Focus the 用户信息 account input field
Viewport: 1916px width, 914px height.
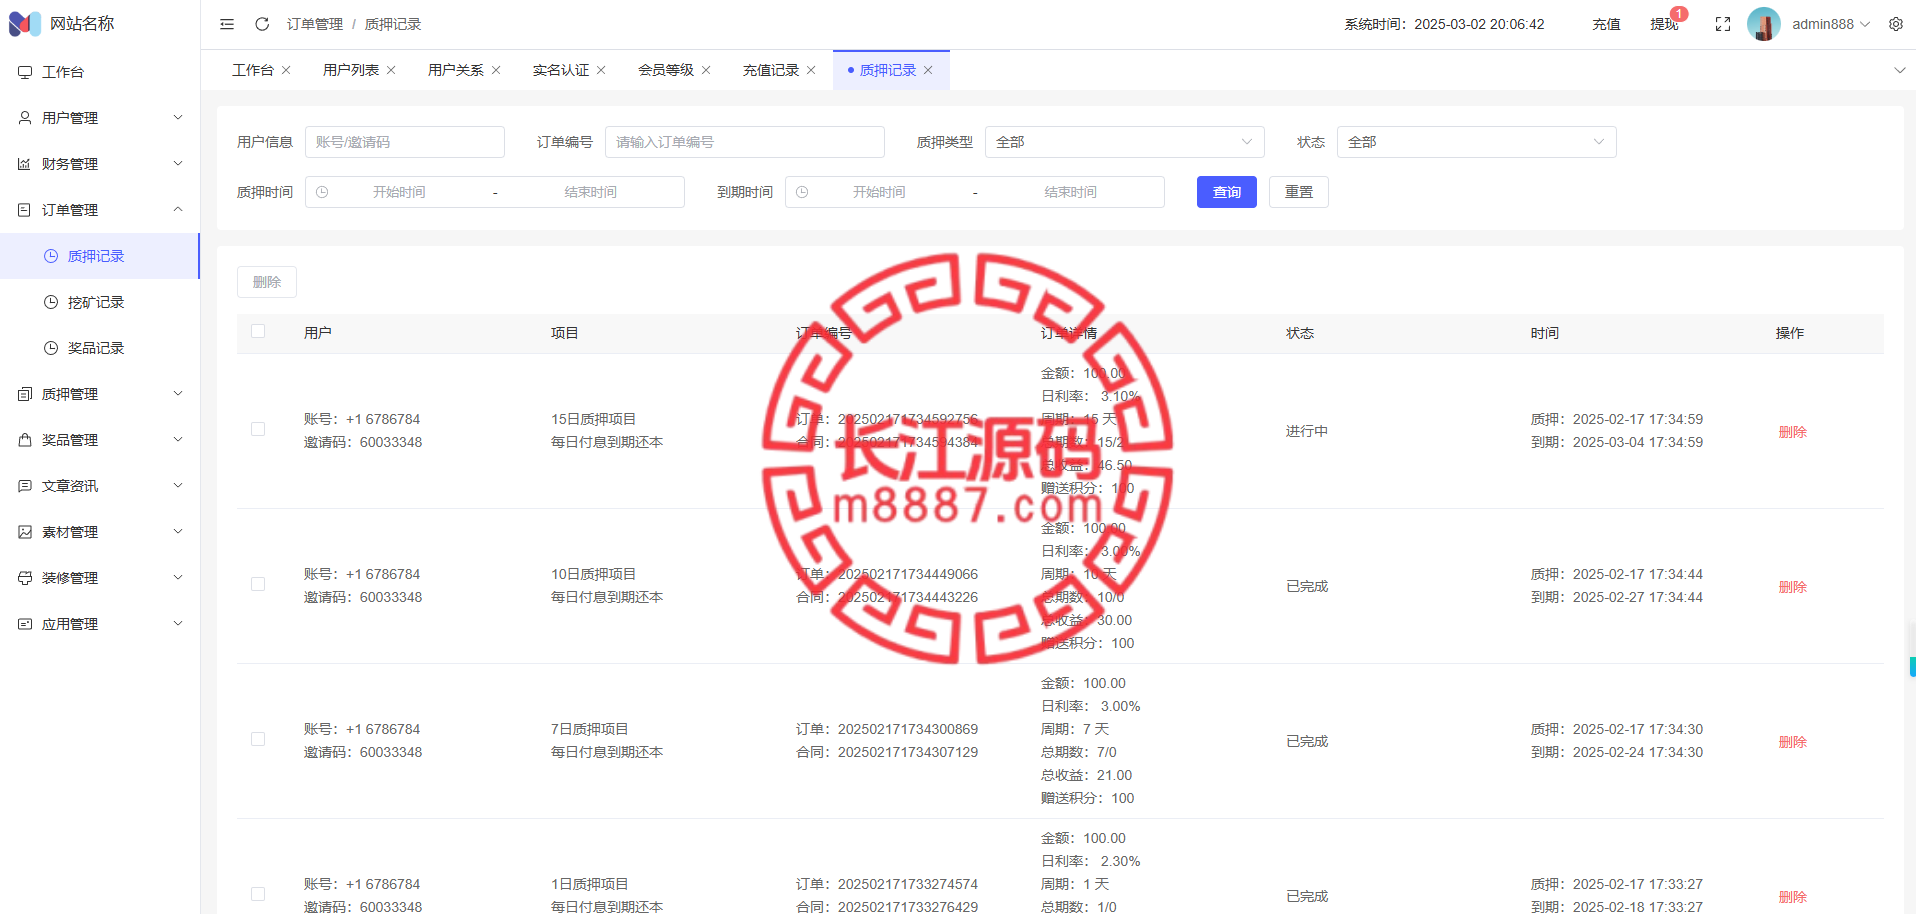405,142
